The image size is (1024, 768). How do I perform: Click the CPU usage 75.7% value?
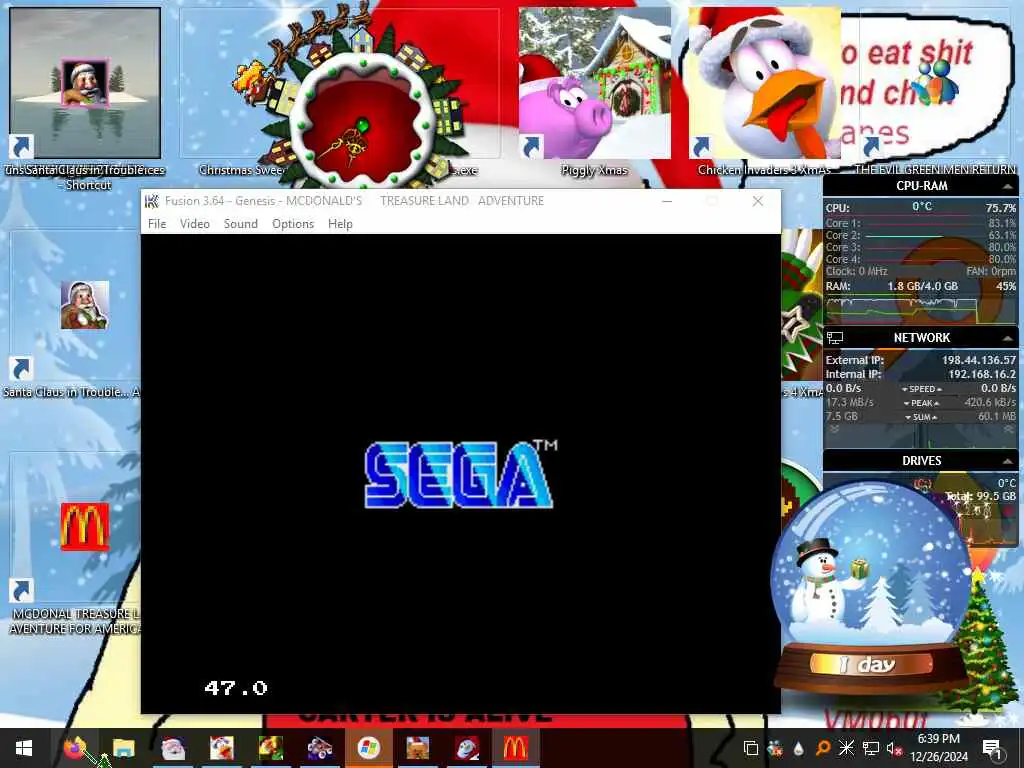pyautogui.click(x=1000, y=208)
